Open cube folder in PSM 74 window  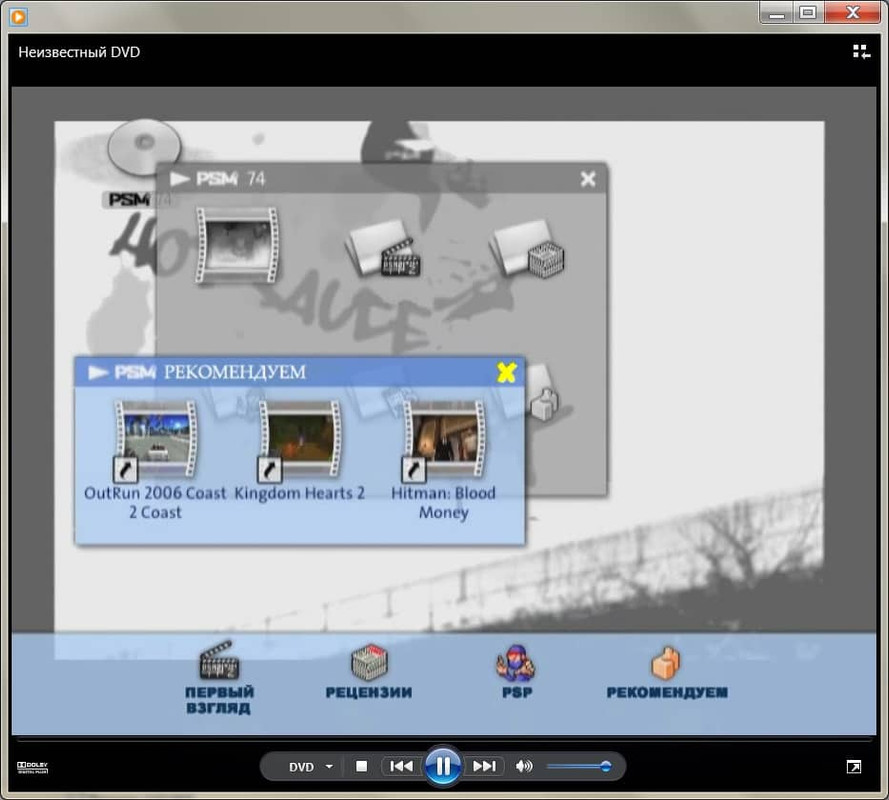pyautogui.click(x=527, y=248)
